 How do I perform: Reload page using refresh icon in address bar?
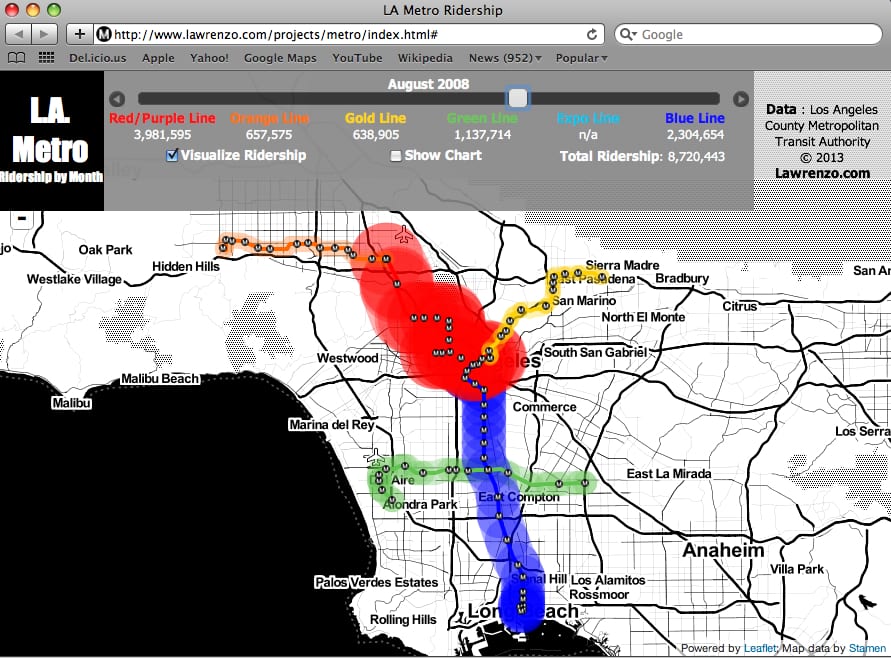coord(592,35)
